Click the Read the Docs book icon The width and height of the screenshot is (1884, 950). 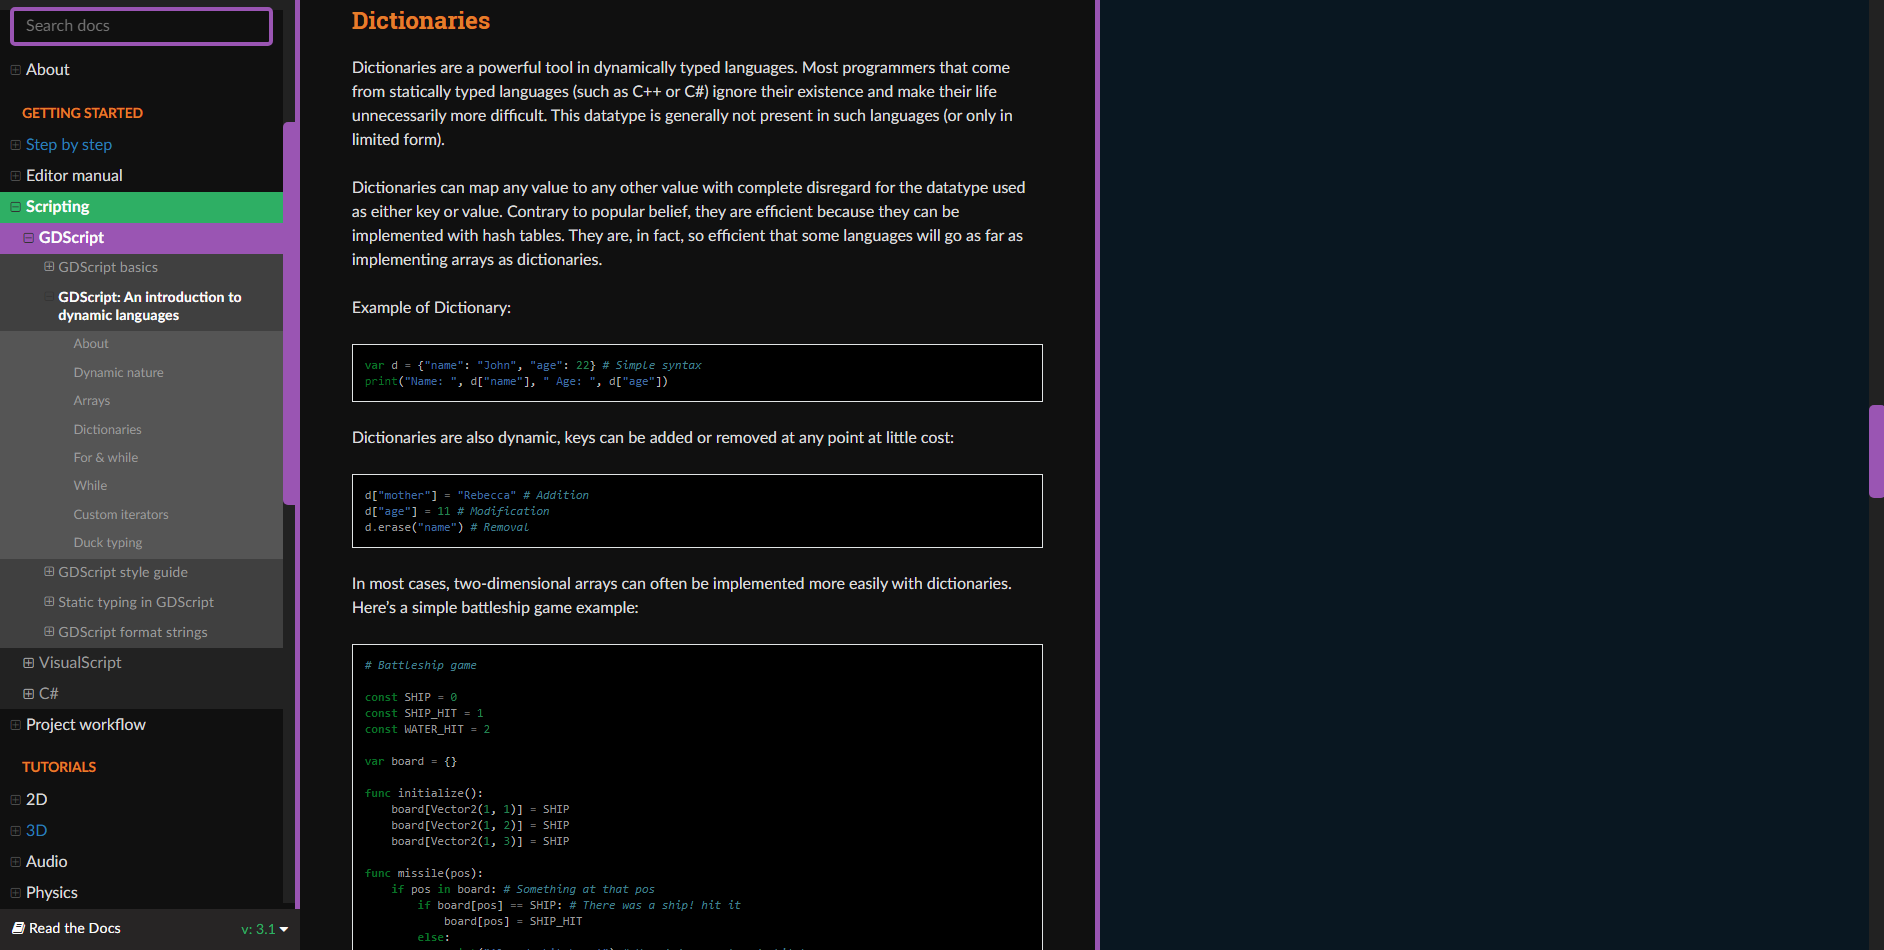[x=16, y=928]
